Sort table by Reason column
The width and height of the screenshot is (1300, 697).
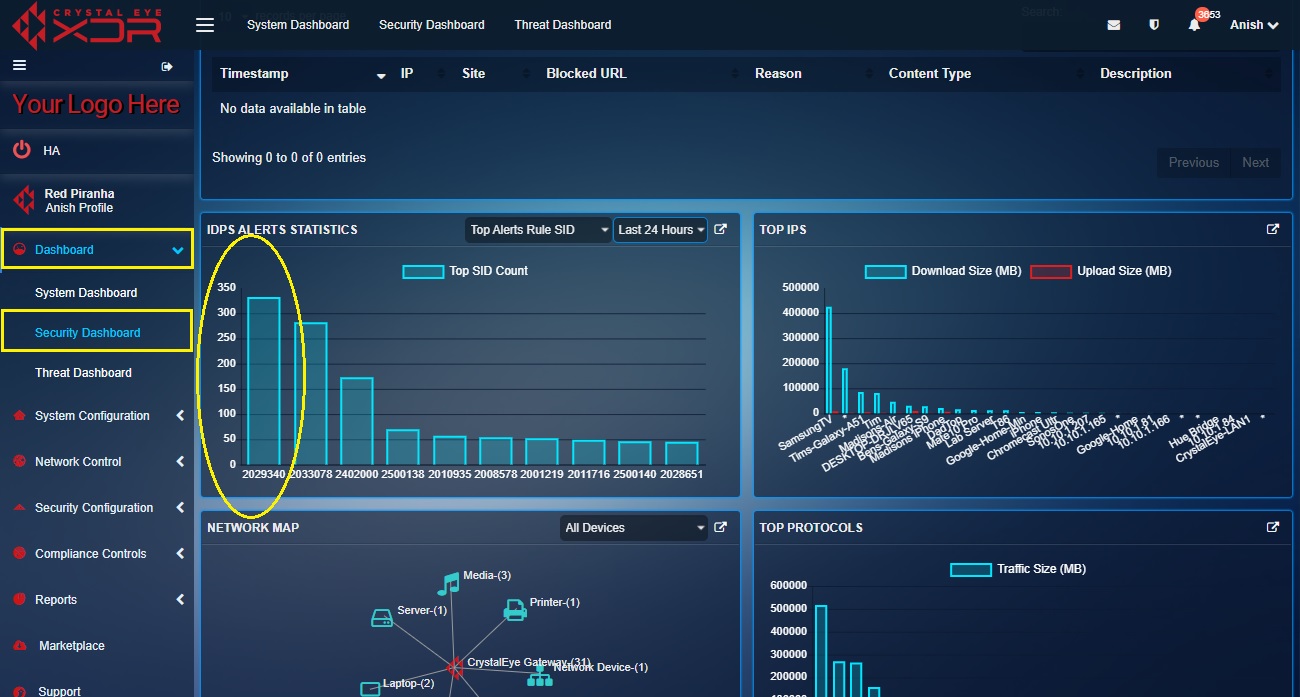813,74
